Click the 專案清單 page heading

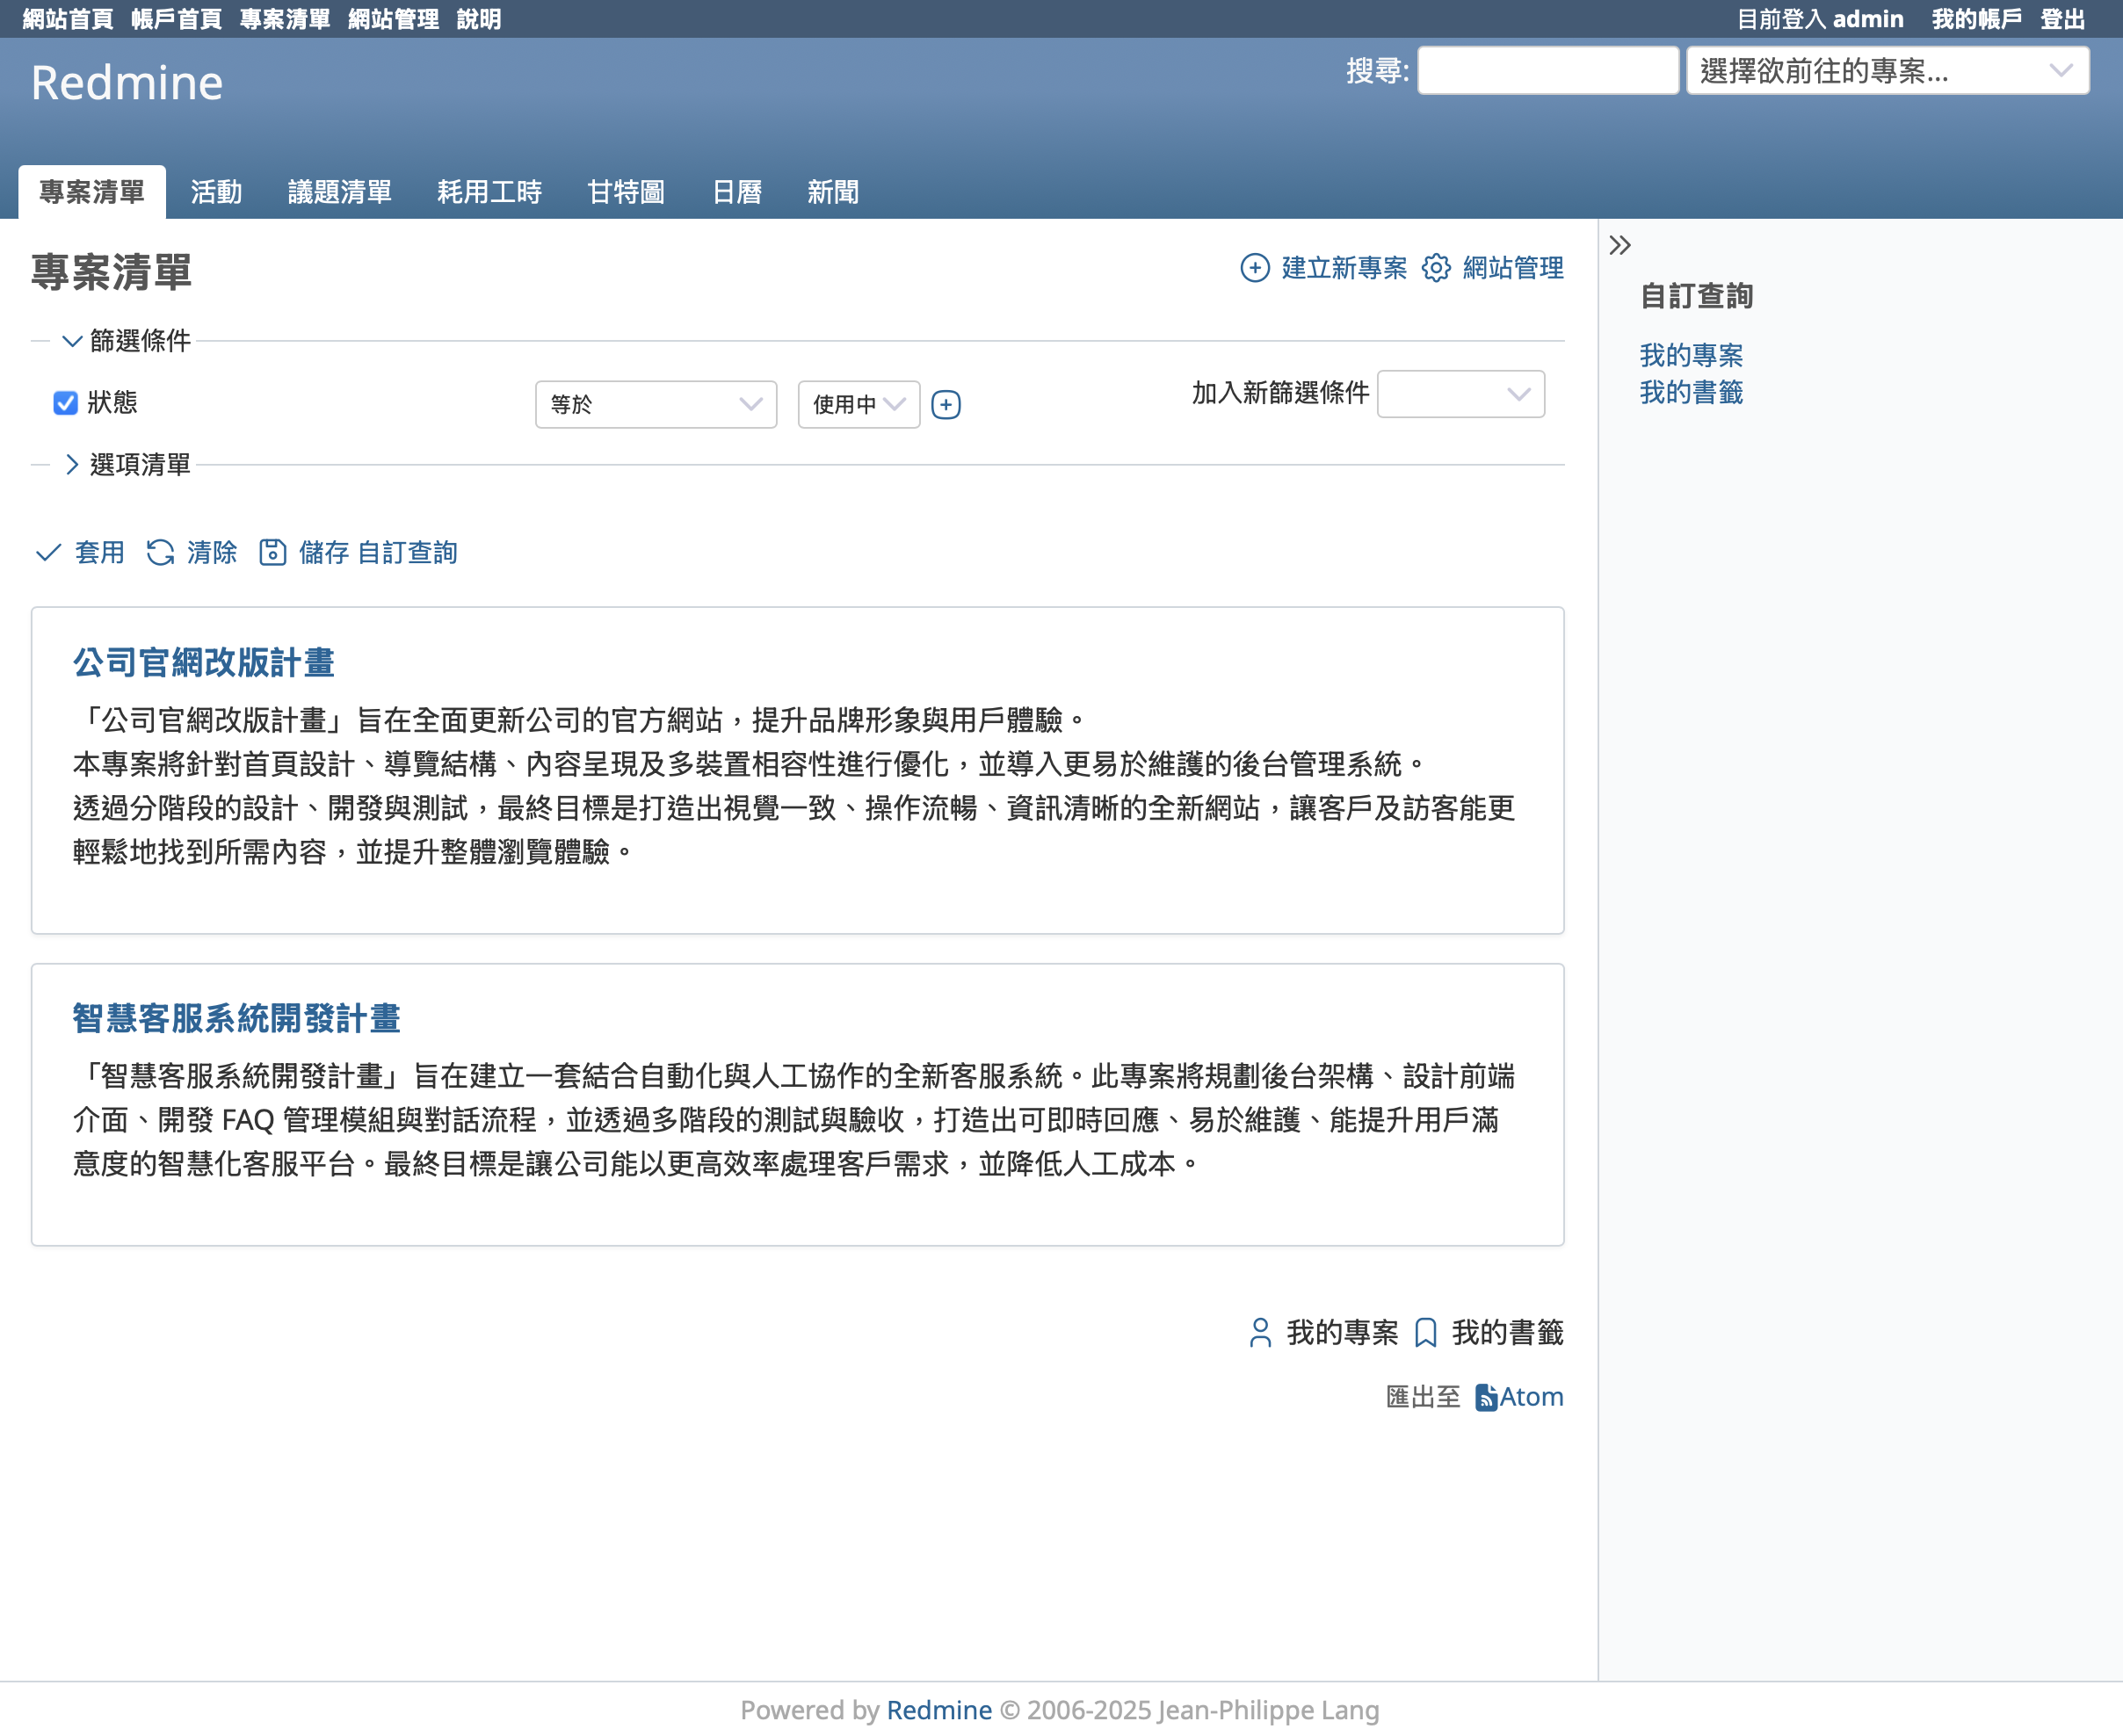coord(111,272)
